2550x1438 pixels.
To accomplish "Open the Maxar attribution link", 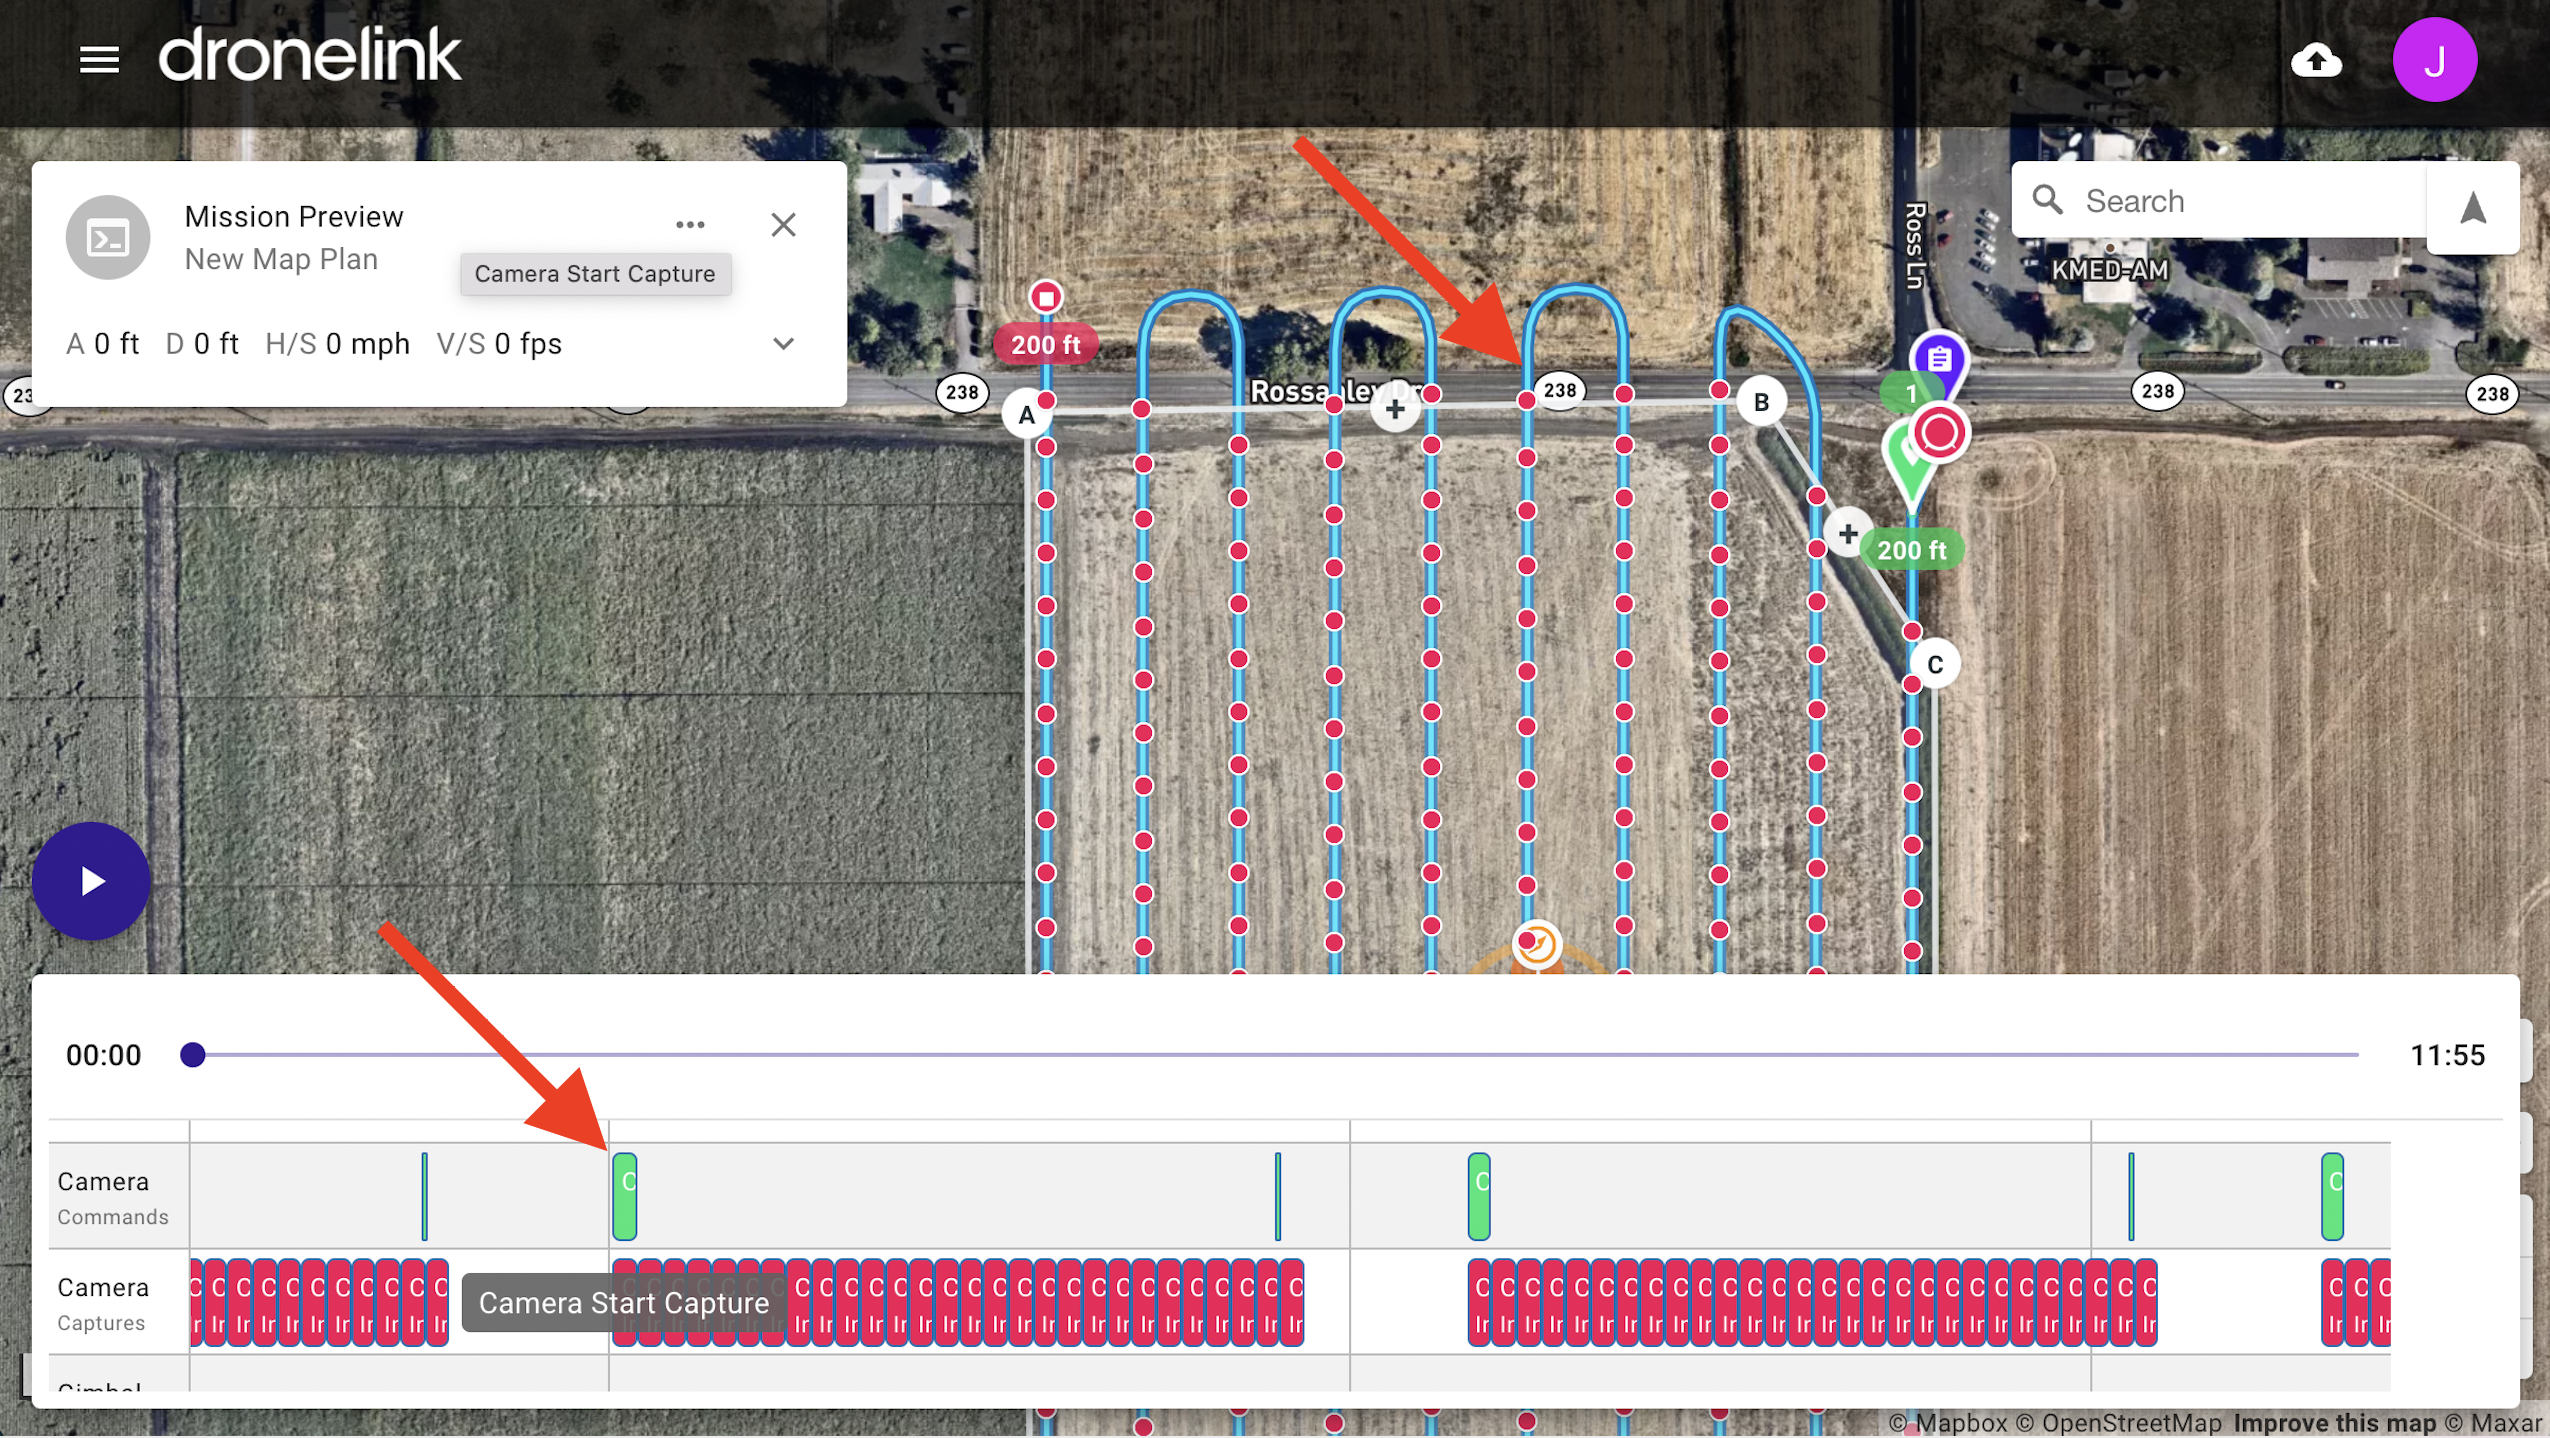I will (x=2493, y=1423).
